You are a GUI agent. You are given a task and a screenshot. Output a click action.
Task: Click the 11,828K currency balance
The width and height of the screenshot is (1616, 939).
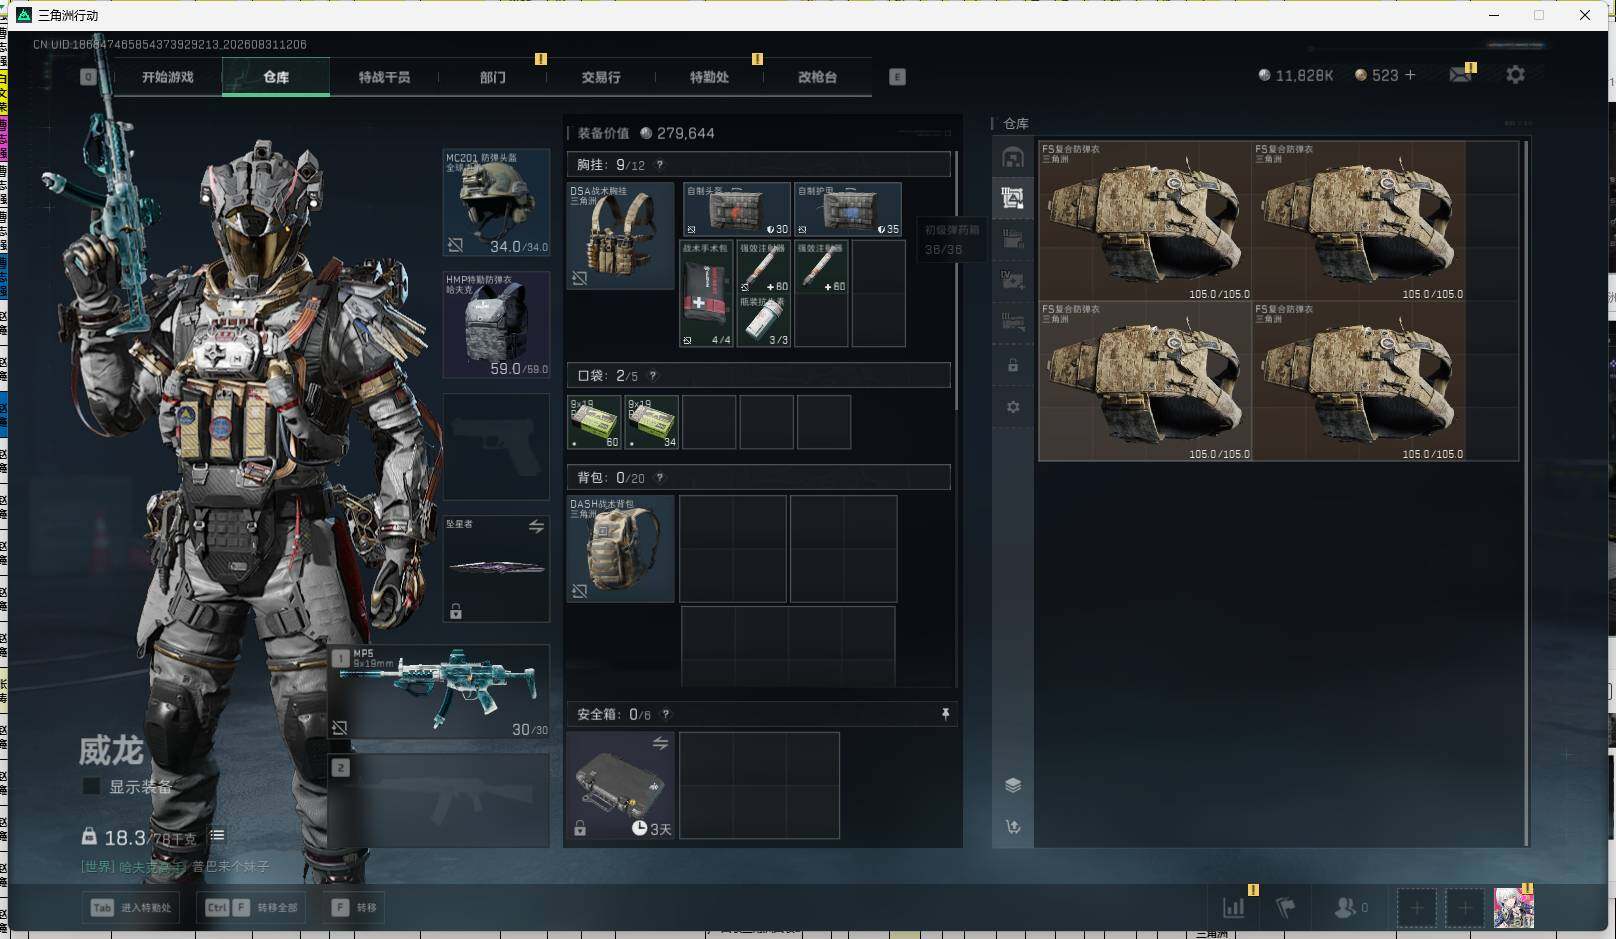tap(1296, 75)
